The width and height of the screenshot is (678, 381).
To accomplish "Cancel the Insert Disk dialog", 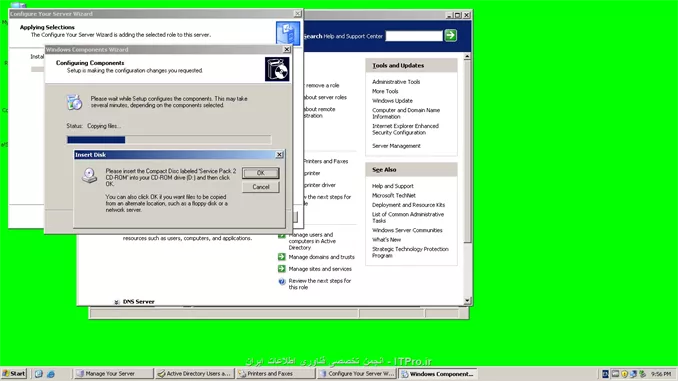I will point(260,187).
